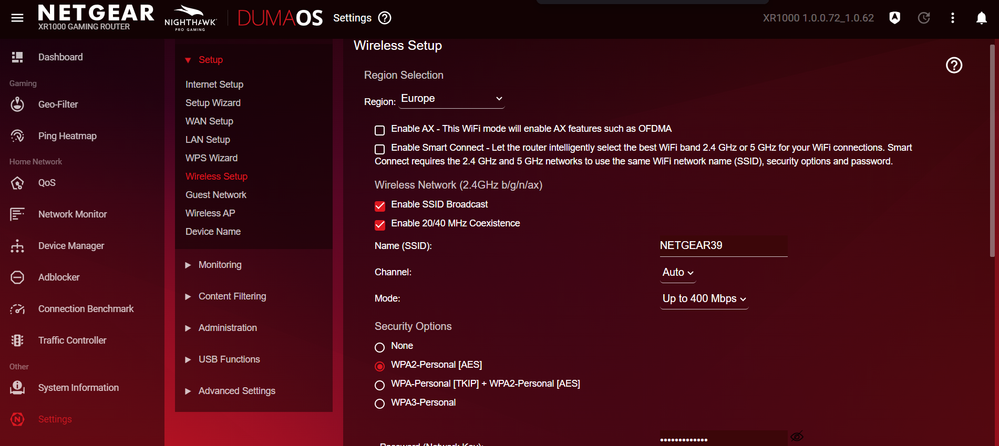Select None security option
The height and width of the screenshot is (446, 999).
(380, 347)
